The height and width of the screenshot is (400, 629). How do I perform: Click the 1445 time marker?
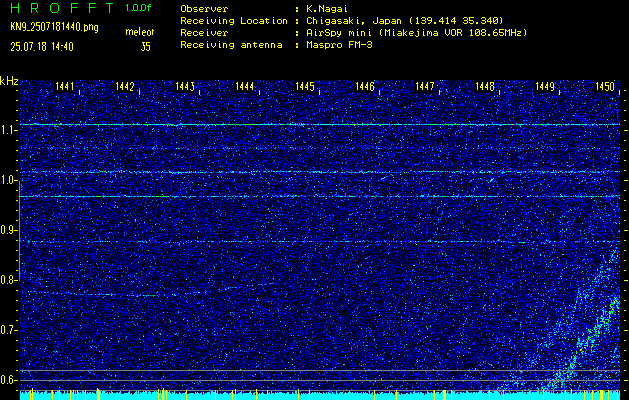click(304, 86)
